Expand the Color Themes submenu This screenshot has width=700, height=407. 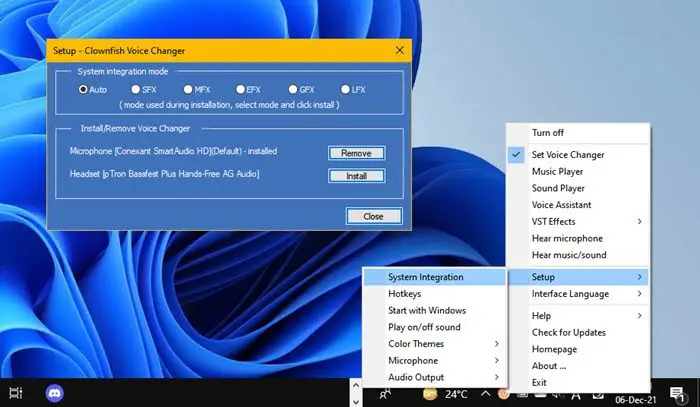tap(435, 344)
